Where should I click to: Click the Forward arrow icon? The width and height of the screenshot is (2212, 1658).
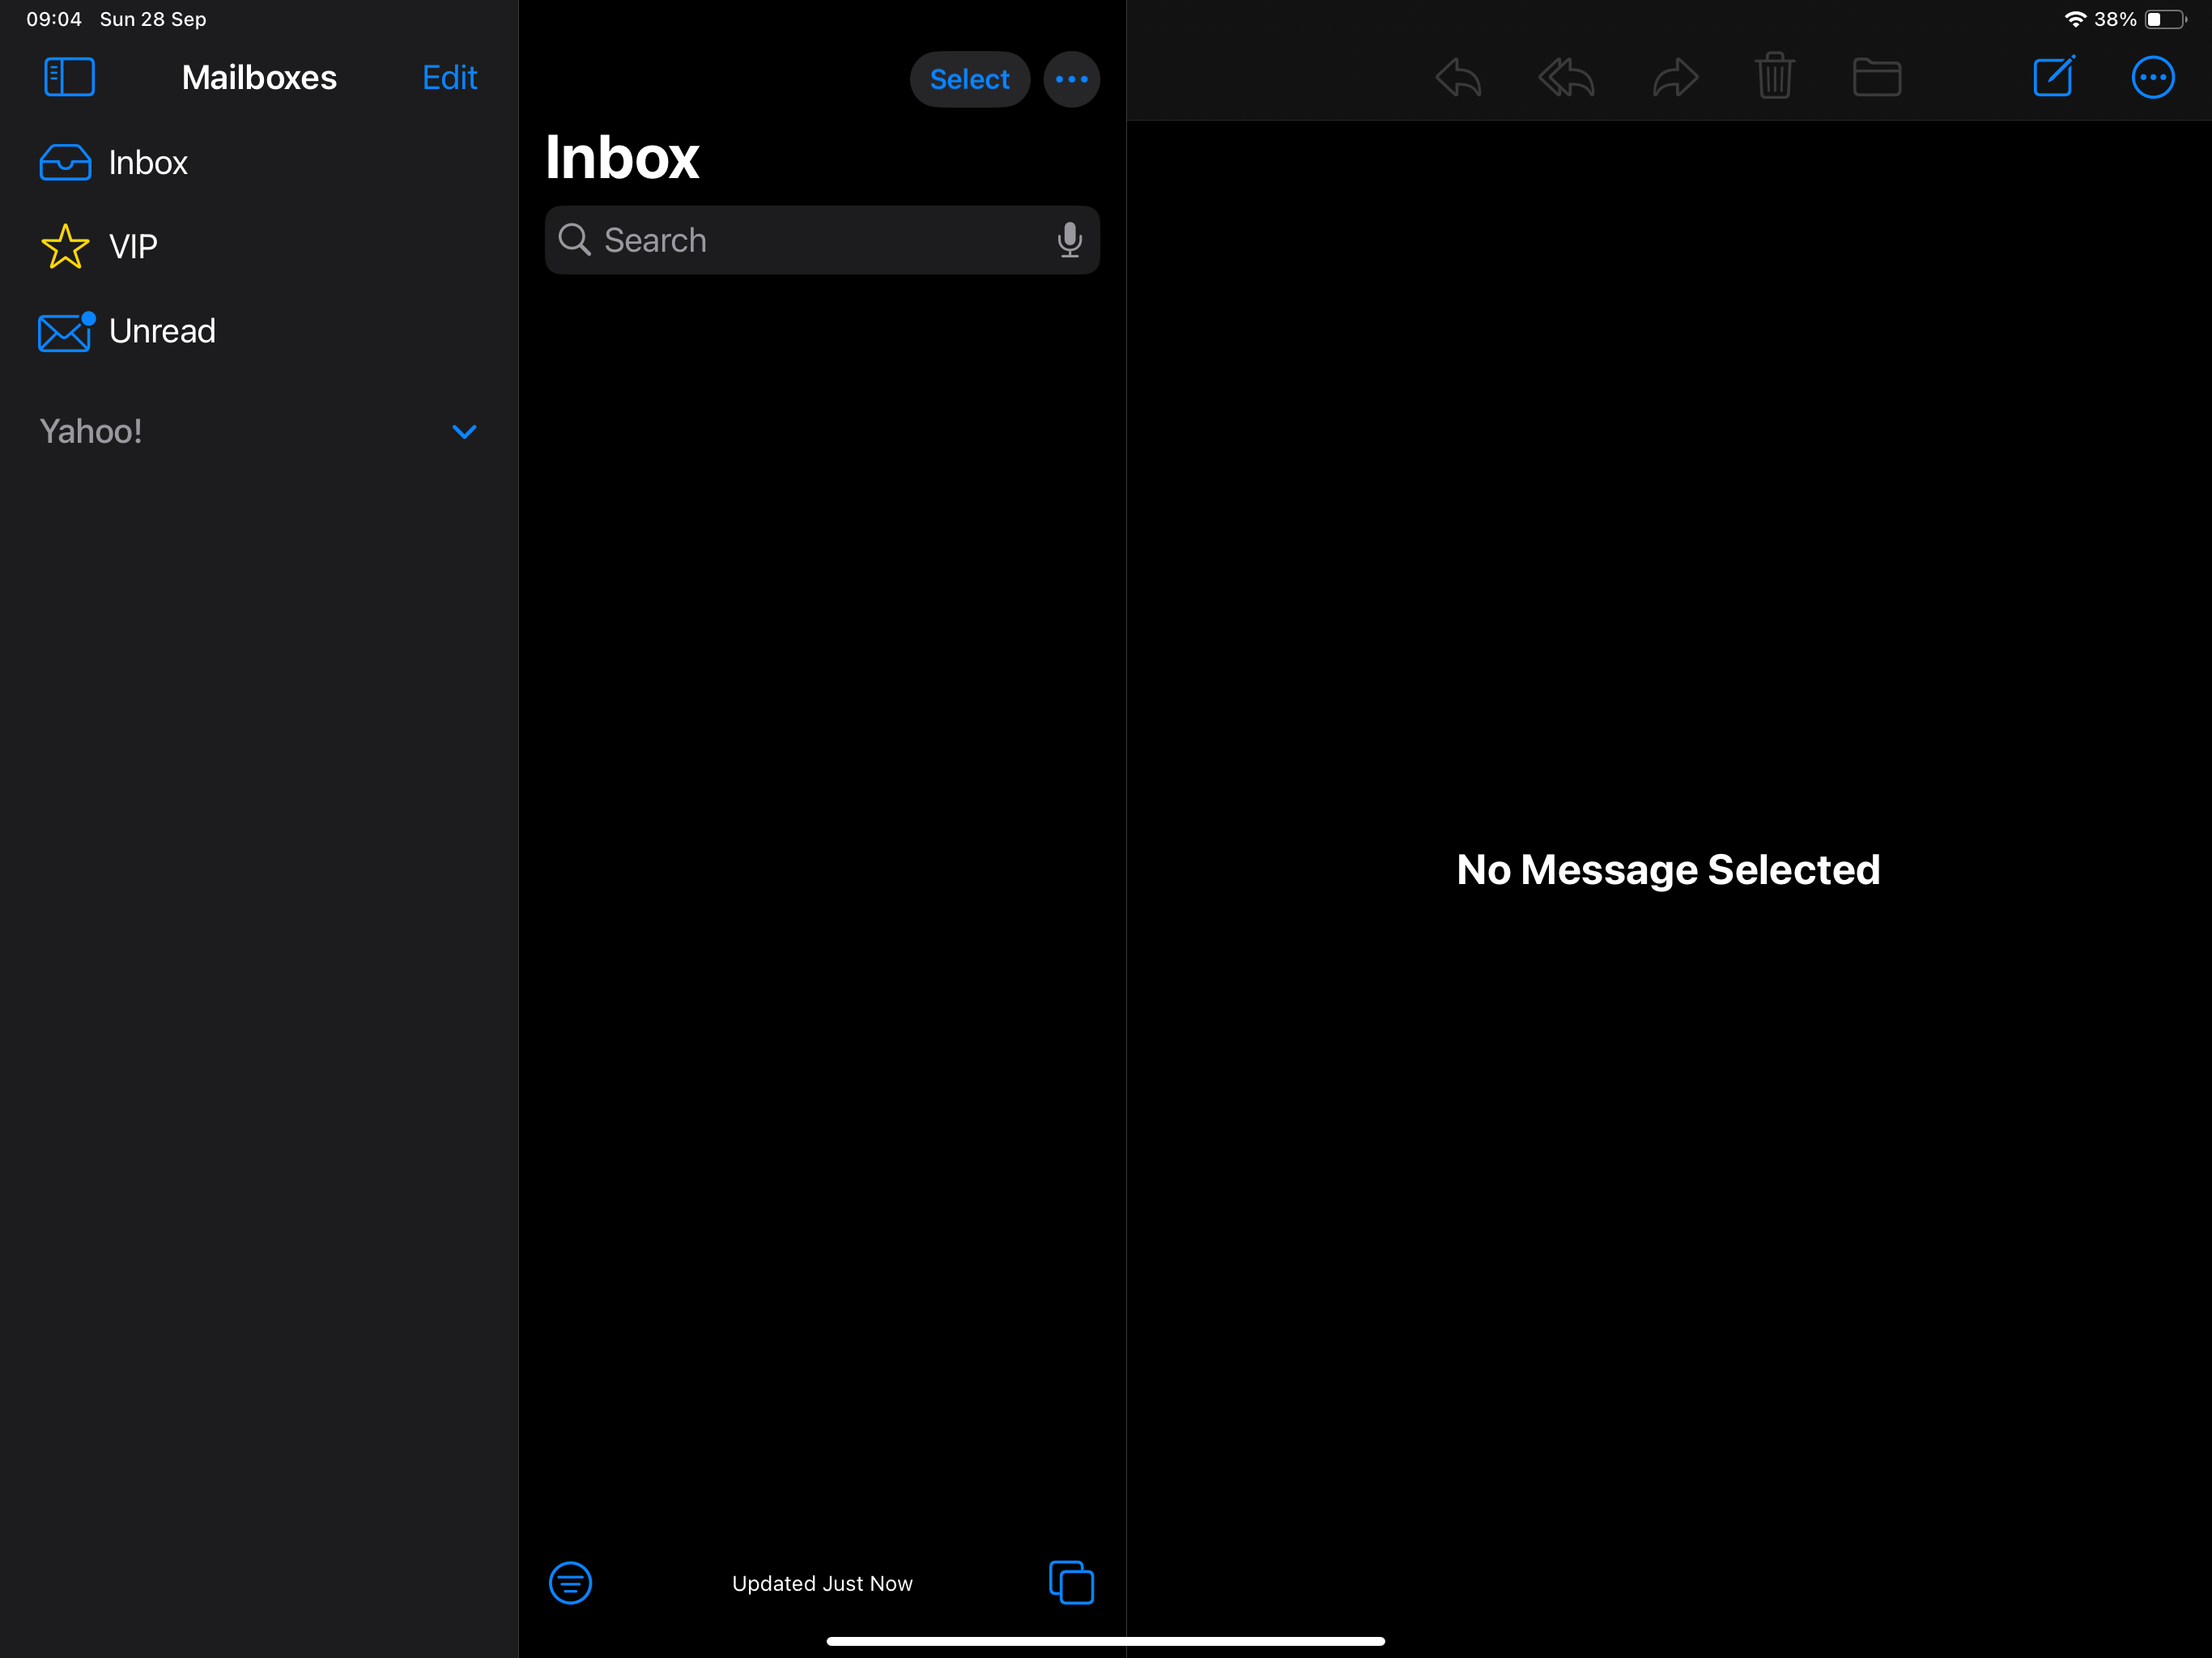point(1675,78)
